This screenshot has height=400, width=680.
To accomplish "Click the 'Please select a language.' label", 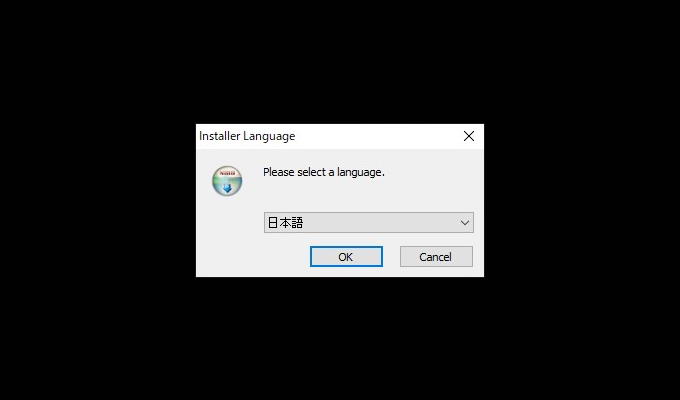I will tap(324, 172).
